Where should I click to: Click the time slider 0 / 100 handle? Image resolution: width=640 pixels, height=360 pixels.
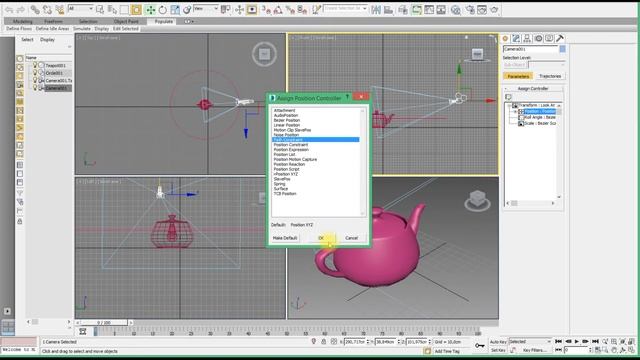coord(104,322)
